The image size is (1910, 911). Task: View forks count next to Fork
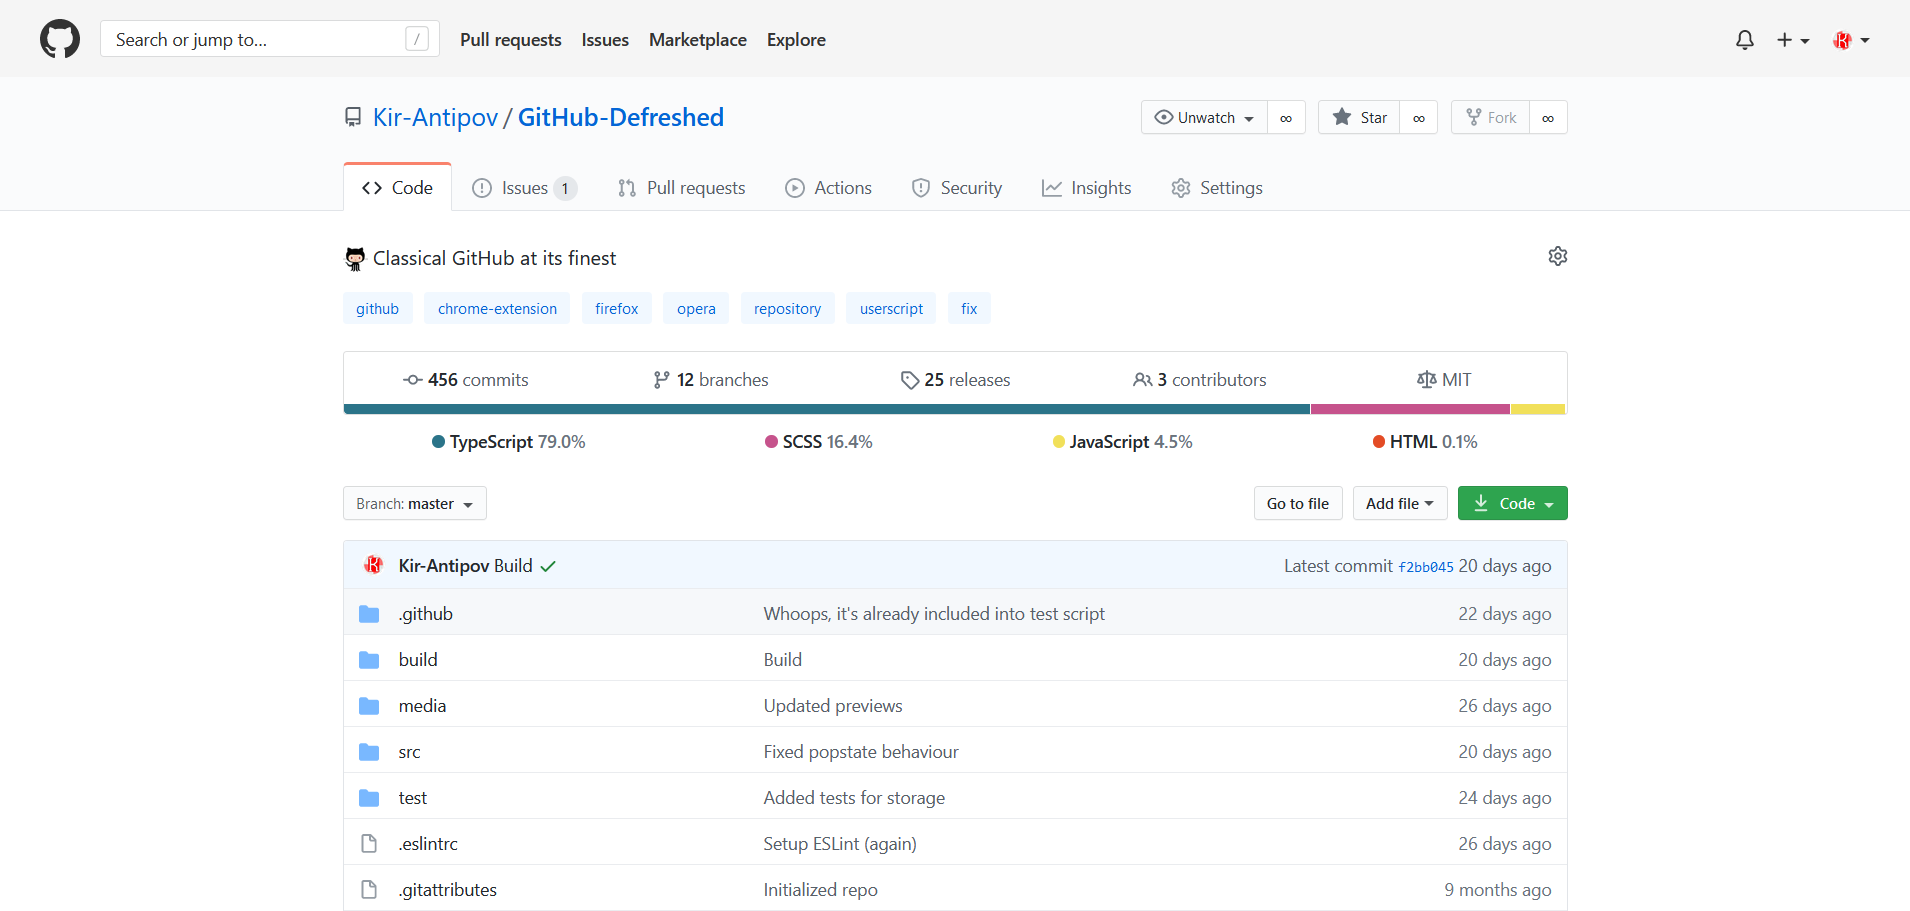click(x=1548, y=117)
